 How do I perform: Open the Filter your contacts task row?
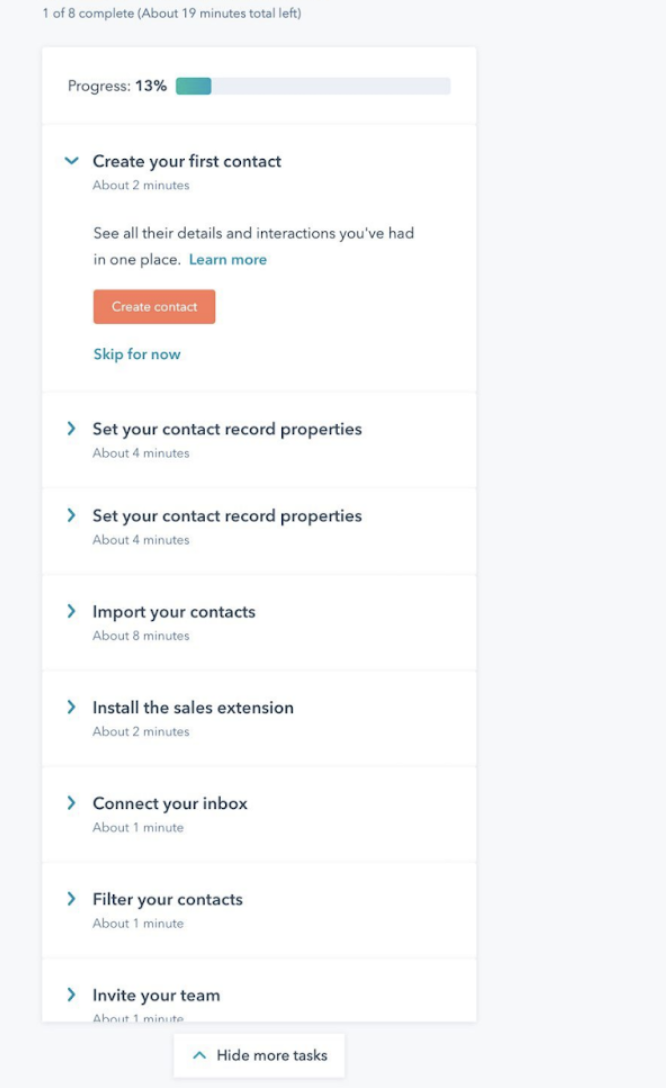[166, 899]
